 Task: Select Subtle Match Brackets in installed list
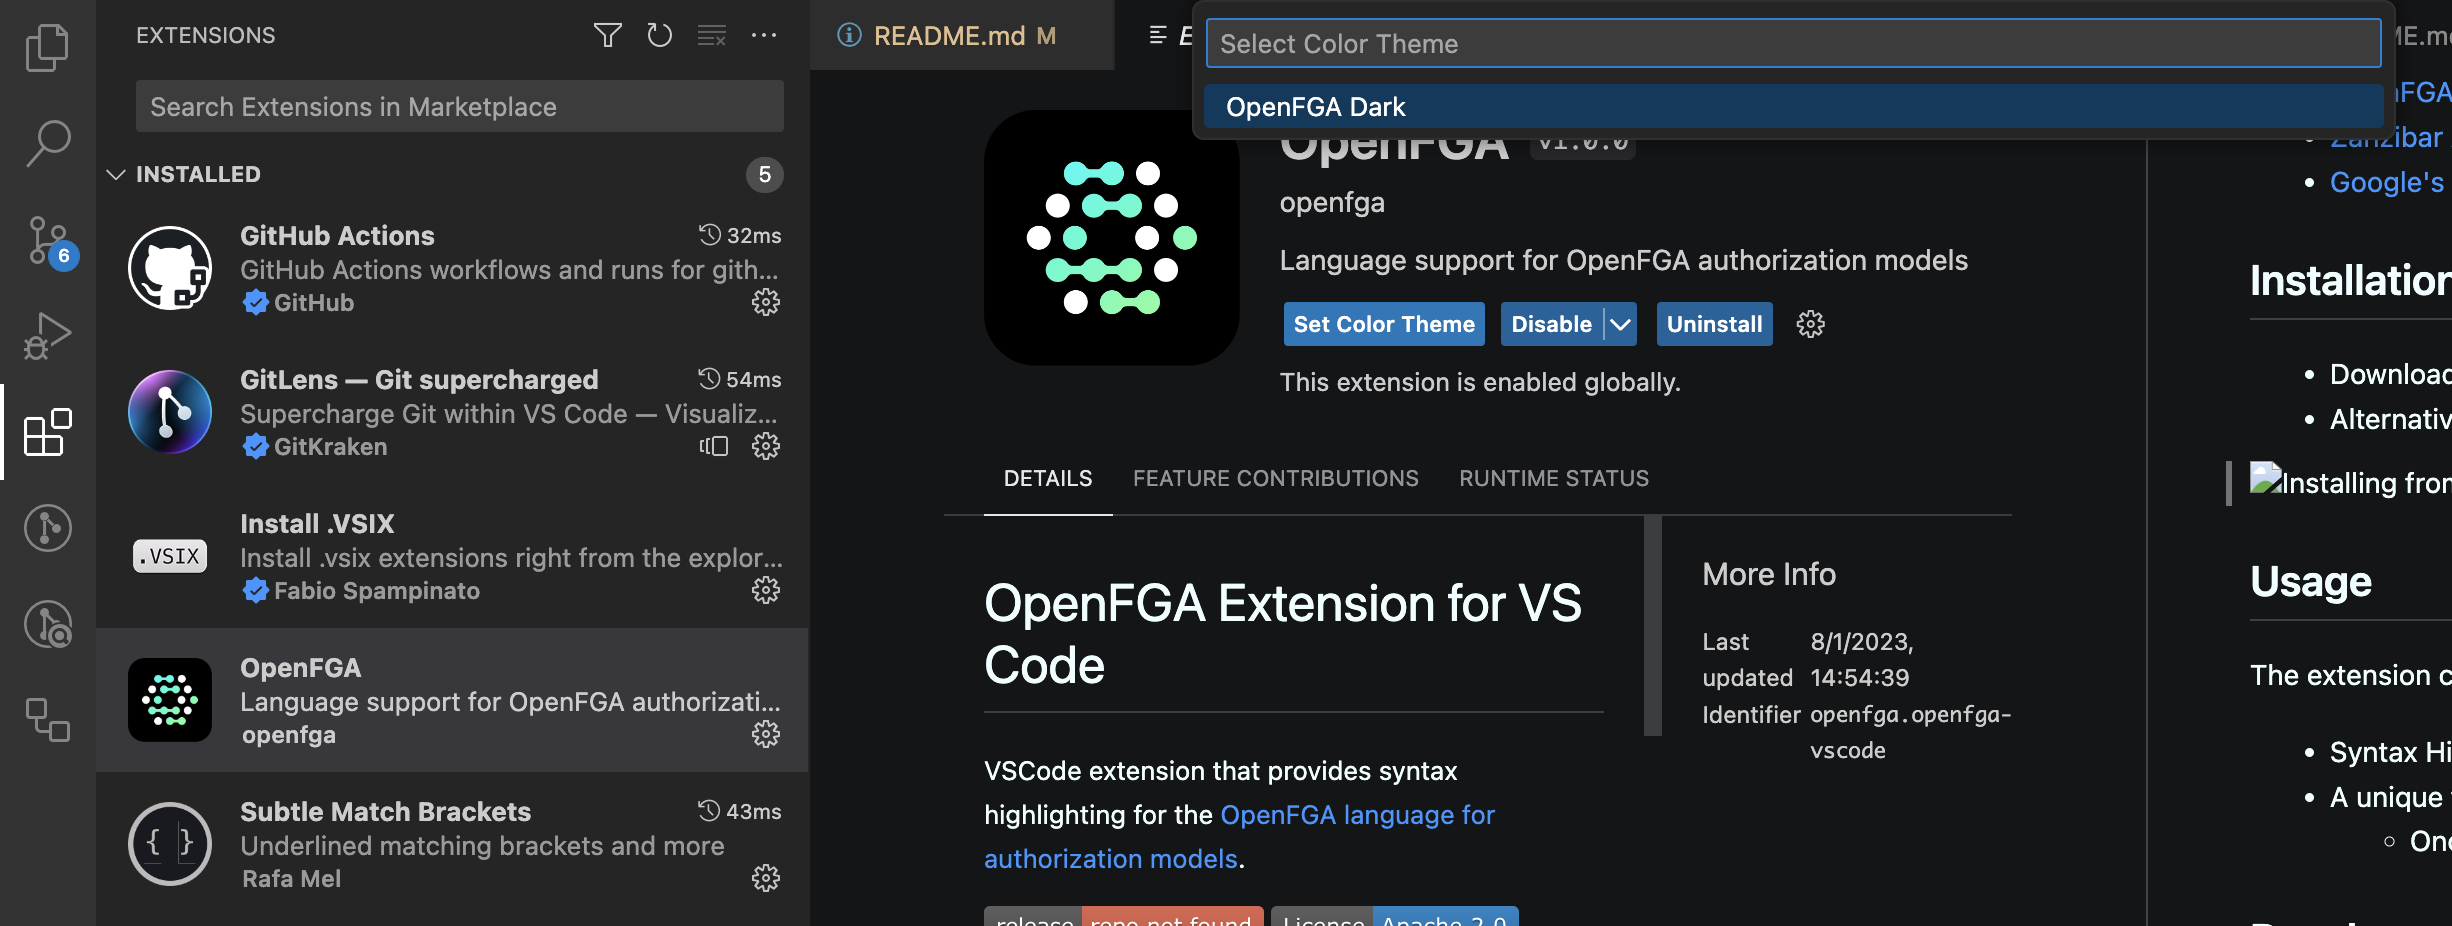[x=452, y=844]
